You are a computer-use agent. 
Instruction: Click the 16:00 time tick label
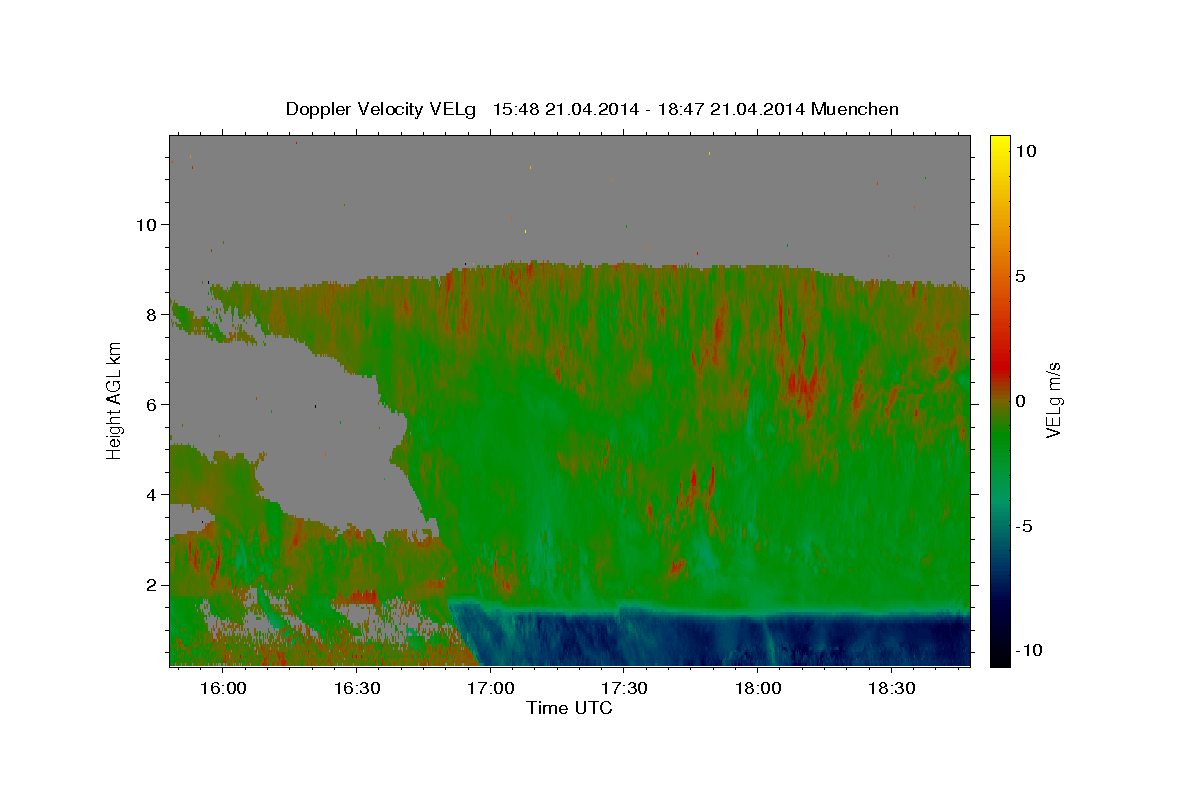coord(222,689)
